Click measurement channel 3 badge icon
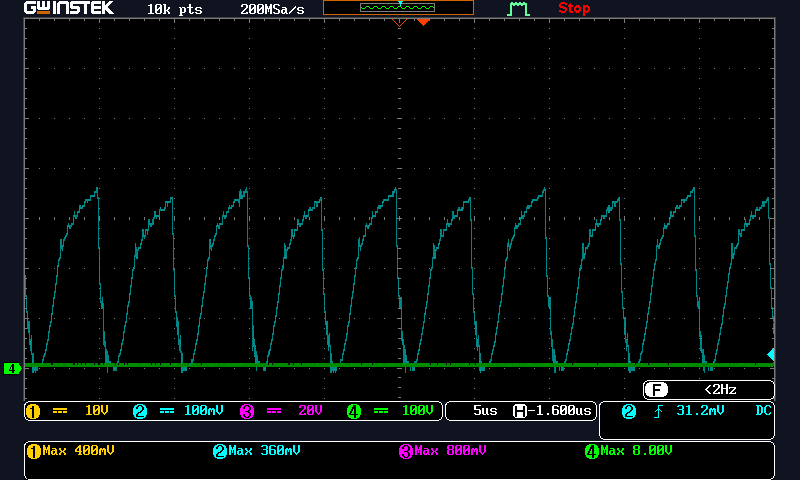800x480 pixels. point(406,451)
